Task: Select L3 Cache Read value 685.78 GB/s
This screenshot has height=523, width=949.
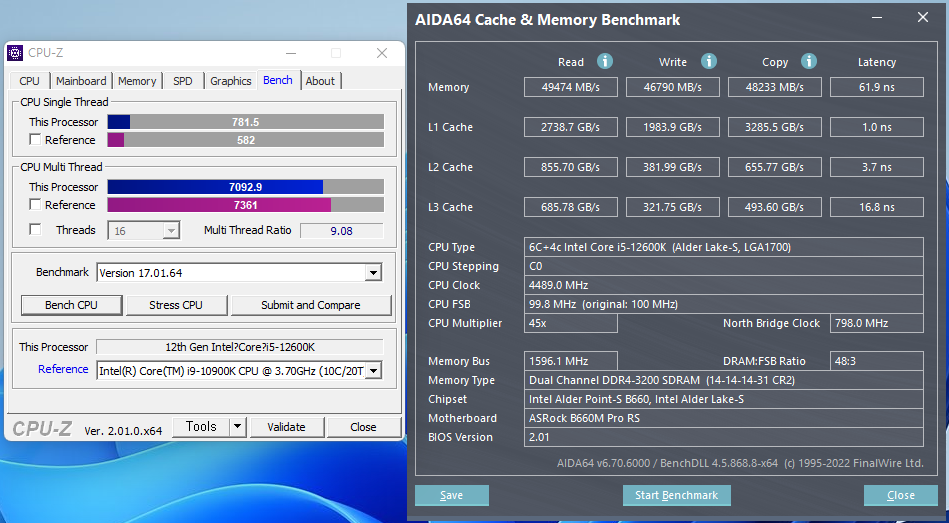Action: [x=571, y=207]
